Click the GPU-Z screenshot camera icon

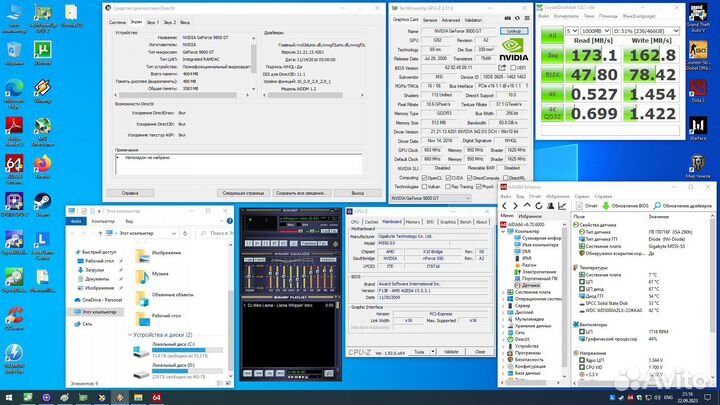[x=507, y=18]
